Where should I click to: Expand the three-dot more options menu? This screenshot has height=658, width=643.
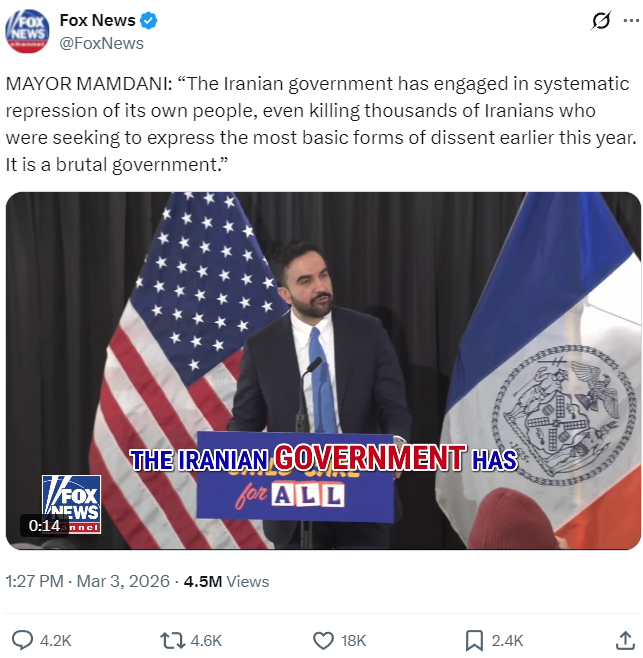[x=630, y=21]
